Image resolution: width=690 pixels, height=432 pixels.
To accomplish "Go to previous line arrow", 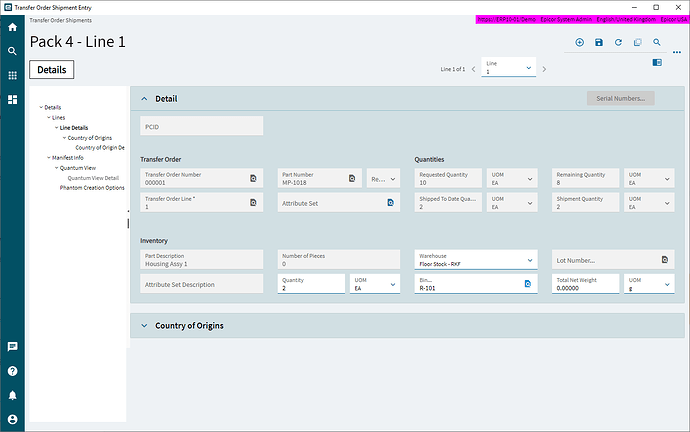I will click(473, 69).
